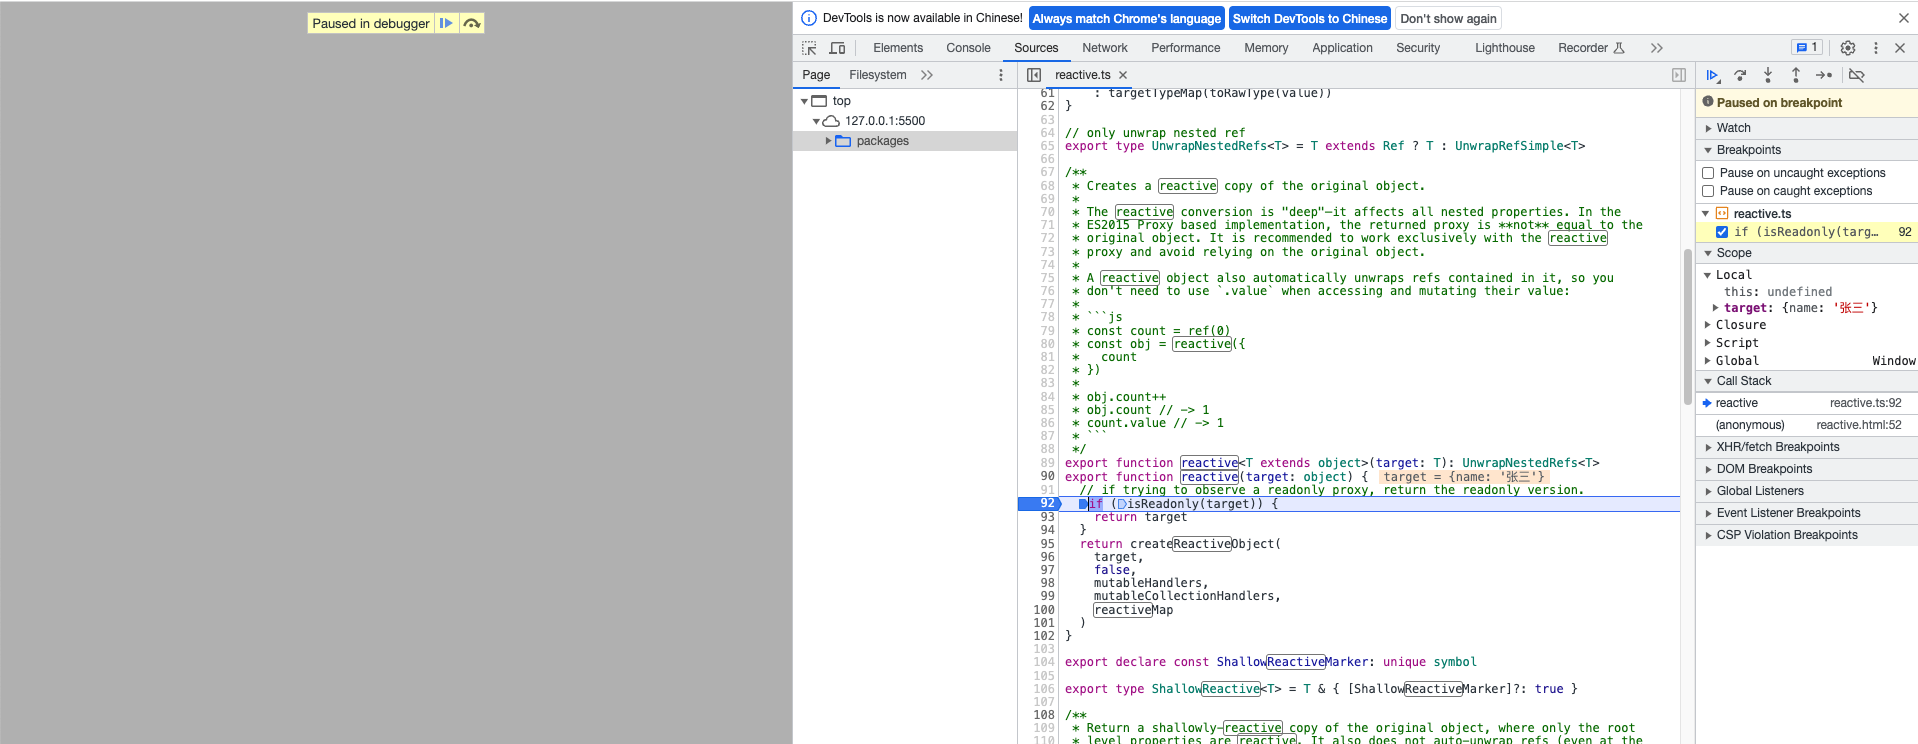The image size is (1918, 744).
Task: Collapse reactive.ts breakpoint group
Action: pos(1706,214)
